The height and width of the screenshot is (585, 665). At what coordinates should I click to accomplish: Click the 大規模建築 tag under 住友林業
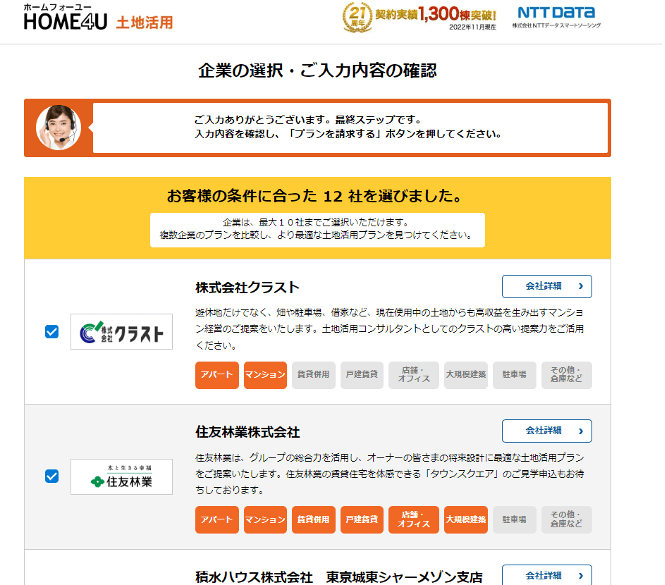click(466, 520)
